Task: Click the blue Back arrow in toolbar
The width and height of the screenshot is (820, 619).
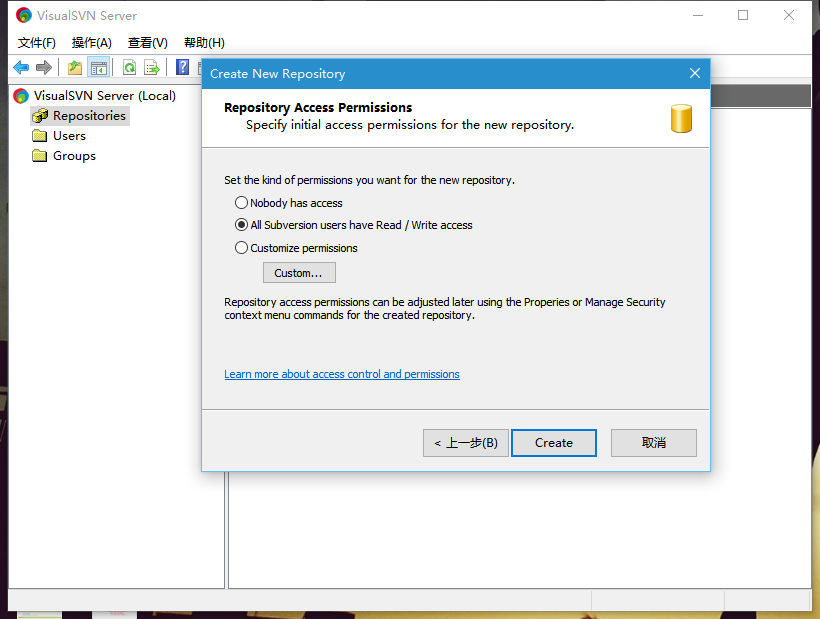Action: click(x=21, y=67)
